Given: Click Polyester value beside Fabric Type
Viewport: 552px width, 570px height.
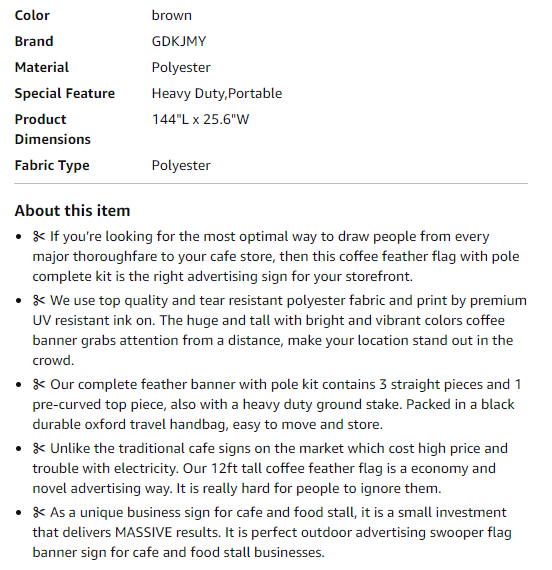Looking at the screenshot, I should point(181,166).
